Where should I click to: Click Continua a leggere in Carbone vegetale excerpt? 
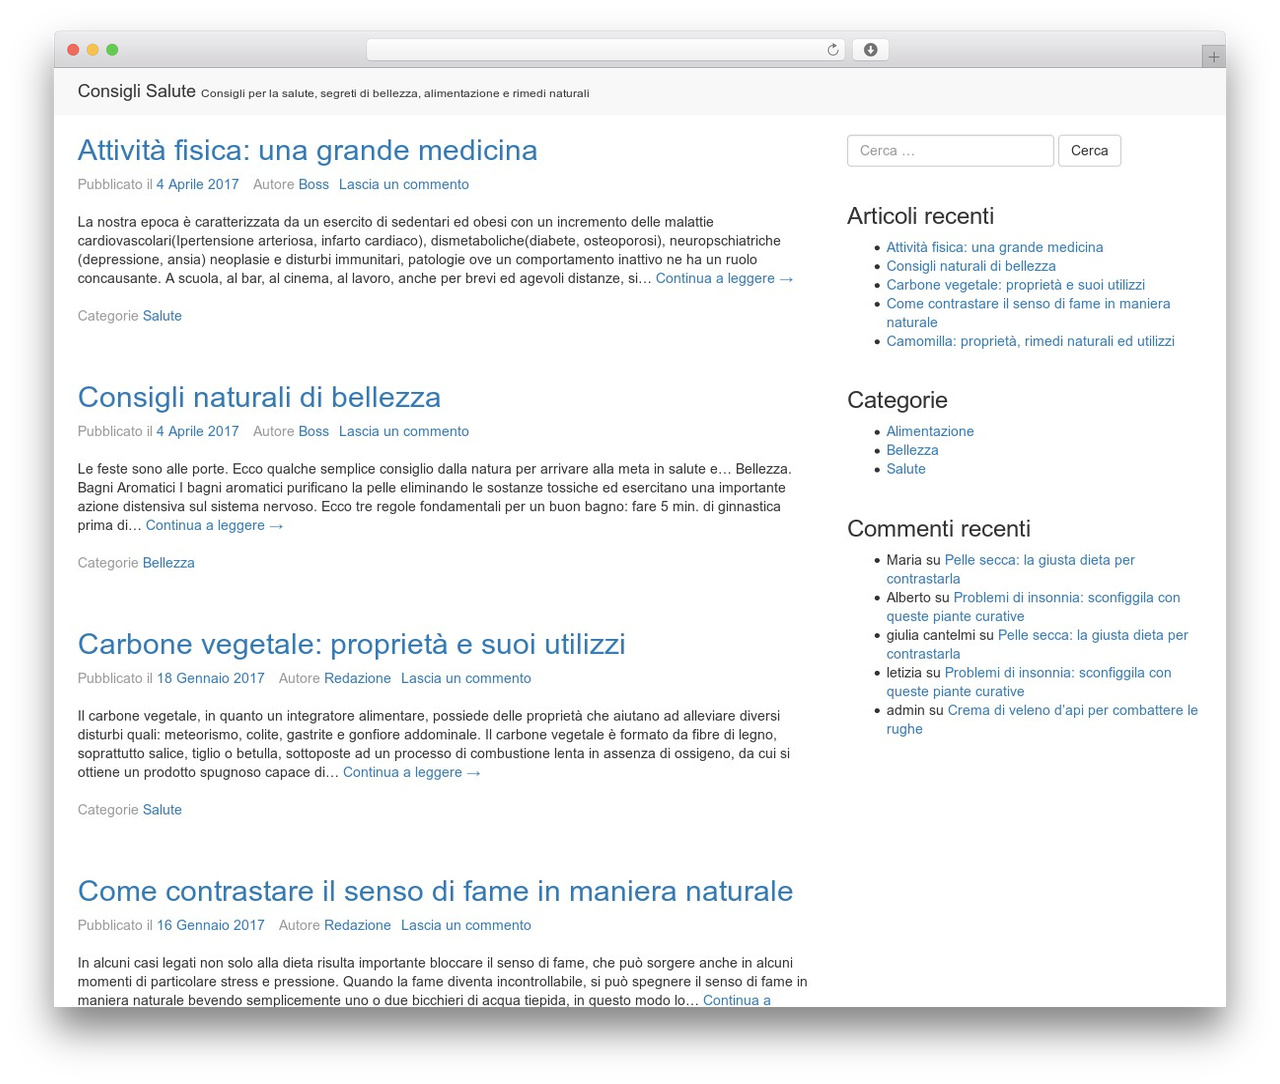(x=411, y=772)
